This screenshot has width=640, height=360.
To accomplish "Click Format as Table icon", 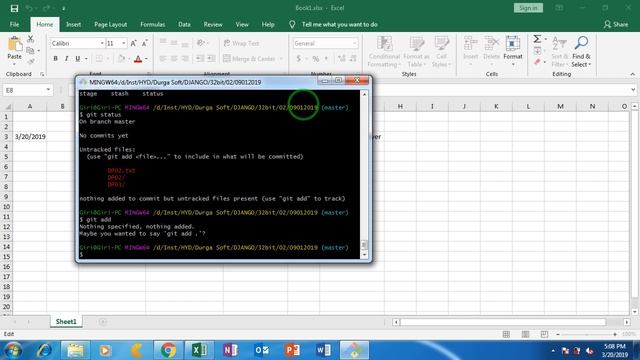I will click(416, 43).
